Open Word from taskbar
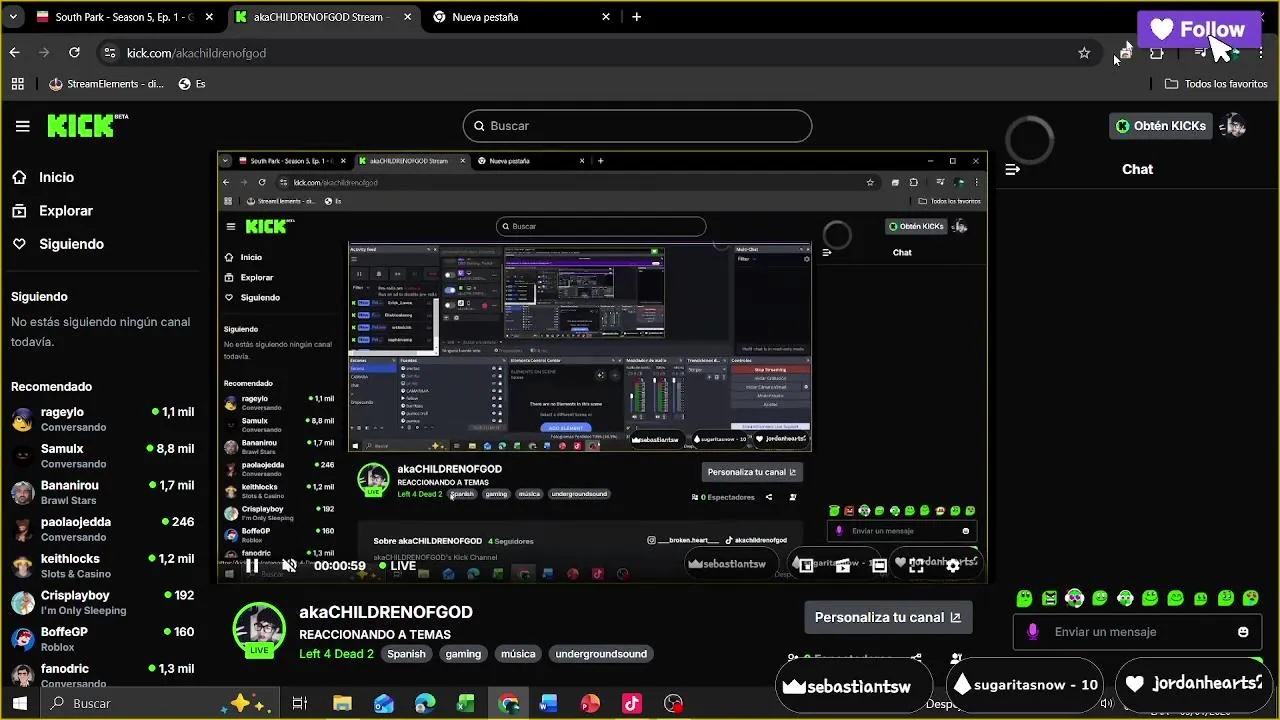 click(x=548, y=704)
